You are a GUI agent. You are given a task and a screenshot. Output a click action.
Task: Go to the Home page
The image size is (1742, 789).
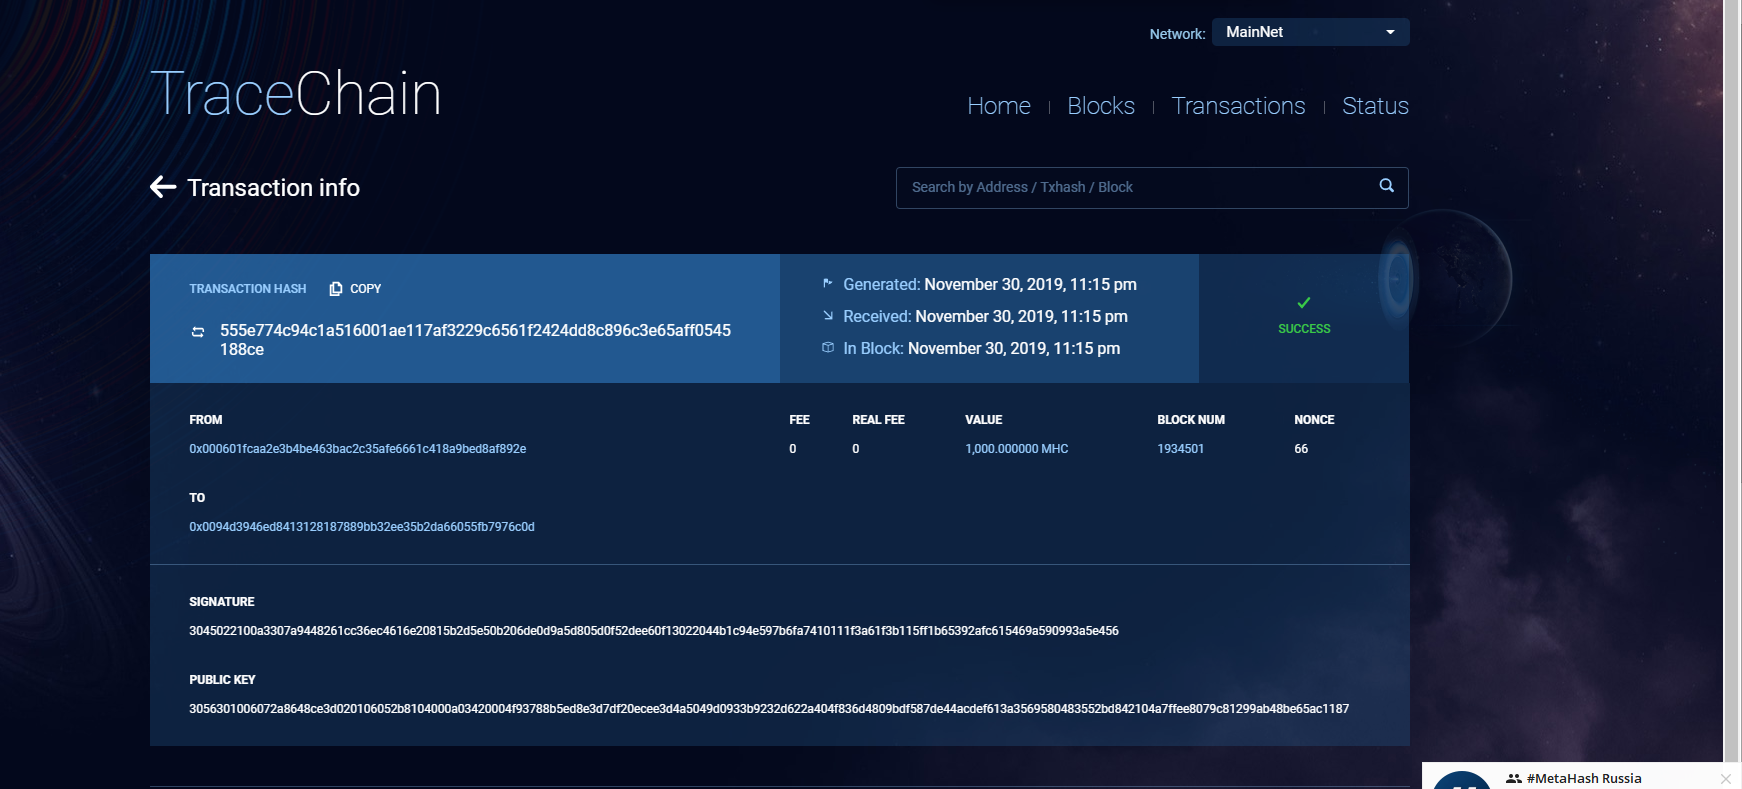(999, 106)
